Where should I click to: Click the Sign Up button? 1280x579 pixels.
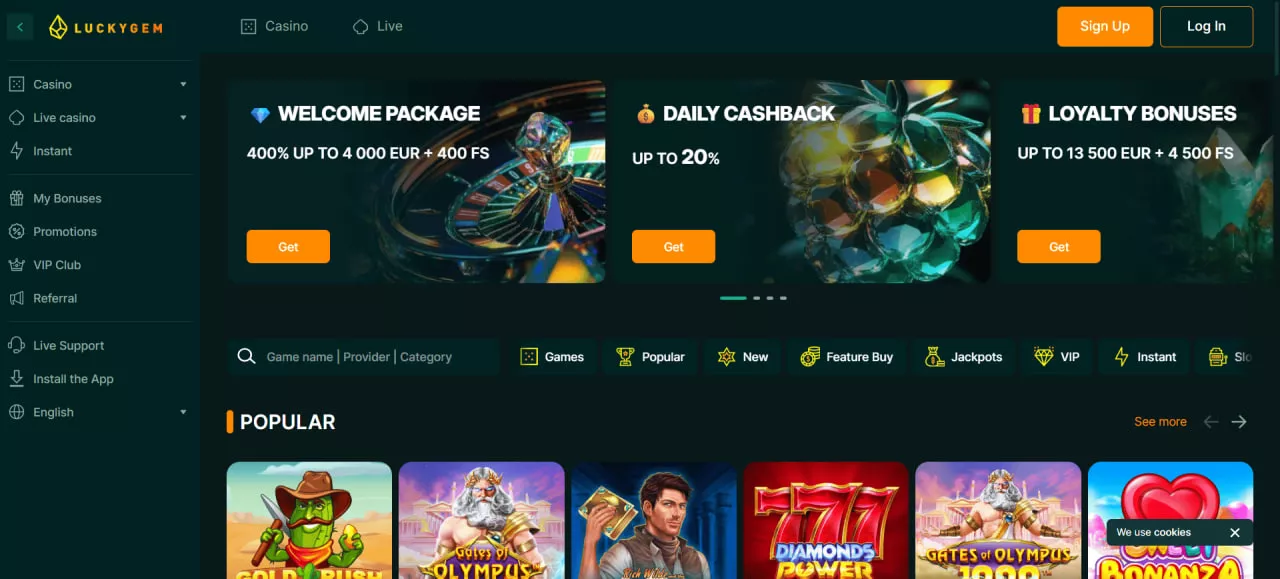tap(1105, 27)
